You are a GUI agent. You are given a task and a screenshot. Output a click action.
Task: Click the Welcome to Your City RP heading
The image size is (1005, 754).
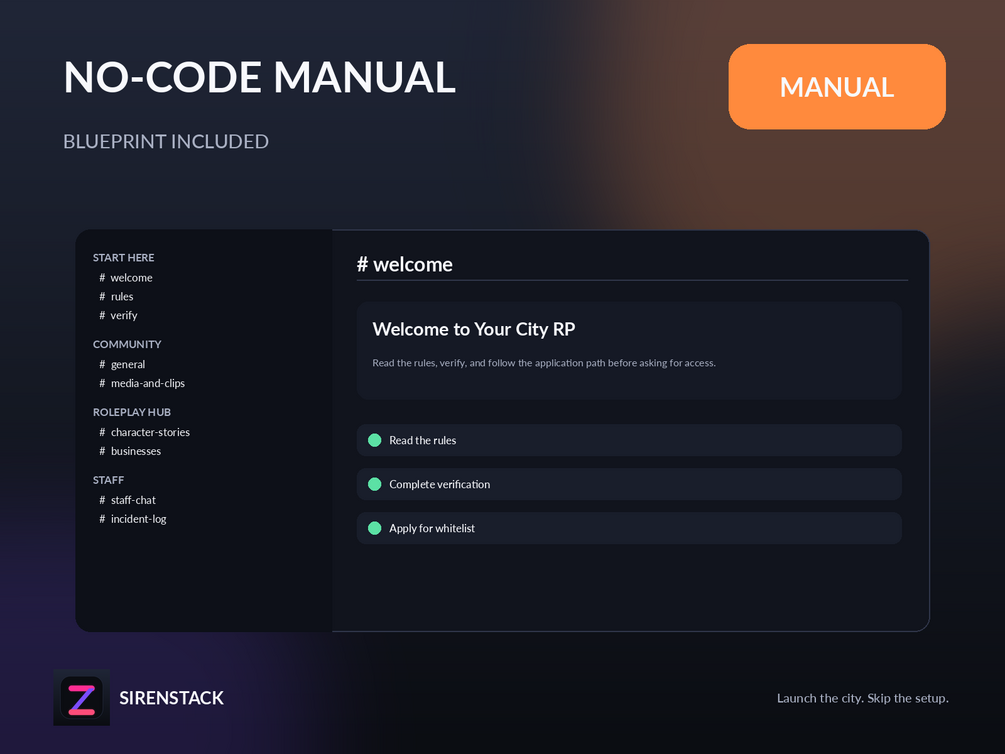(x=474, y=330)
